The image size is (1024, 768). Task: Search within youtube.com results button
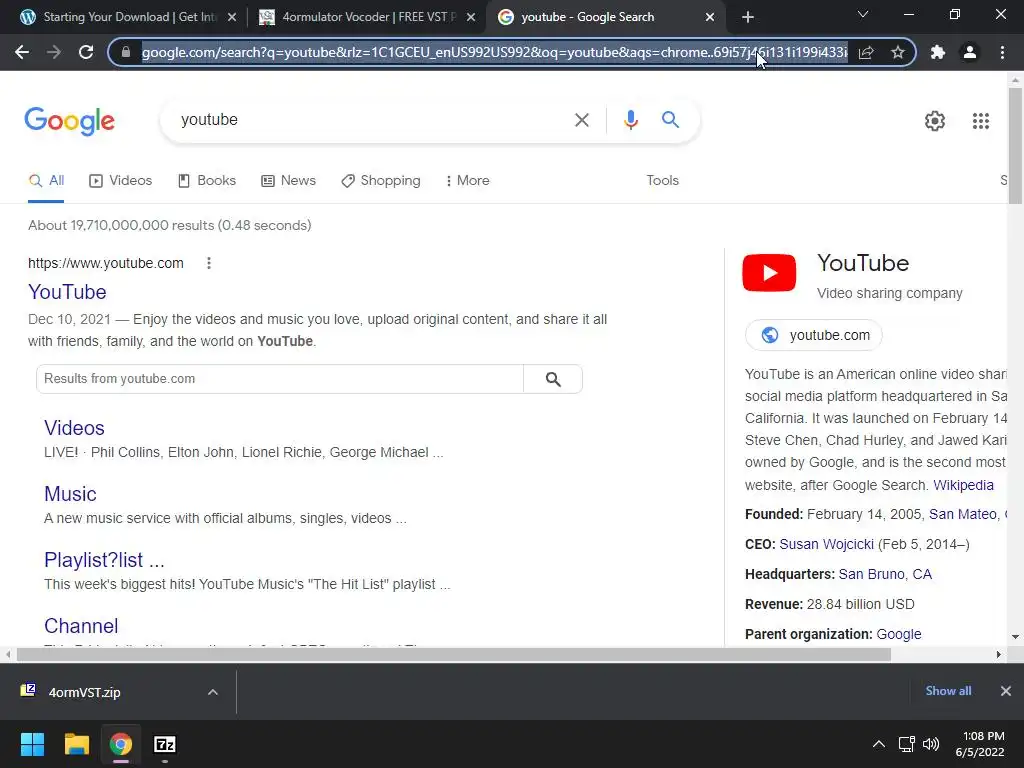[x=553, y=379]
